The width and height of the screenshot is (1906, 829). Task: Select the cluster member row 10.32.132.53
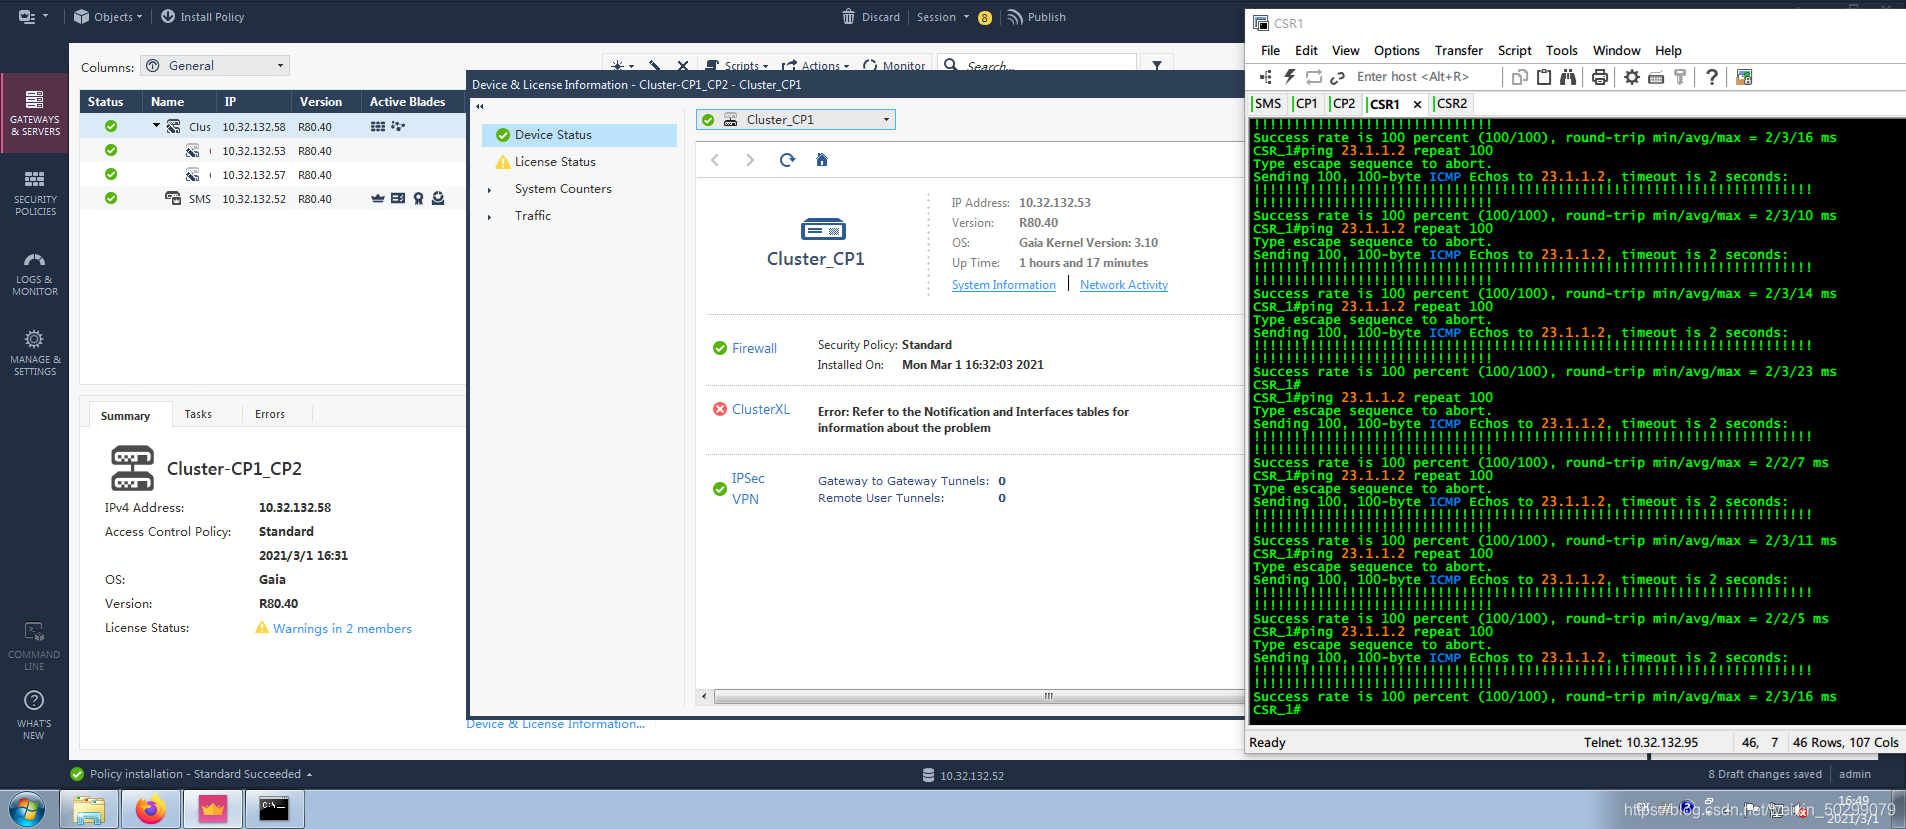click(x=273, y=151)
